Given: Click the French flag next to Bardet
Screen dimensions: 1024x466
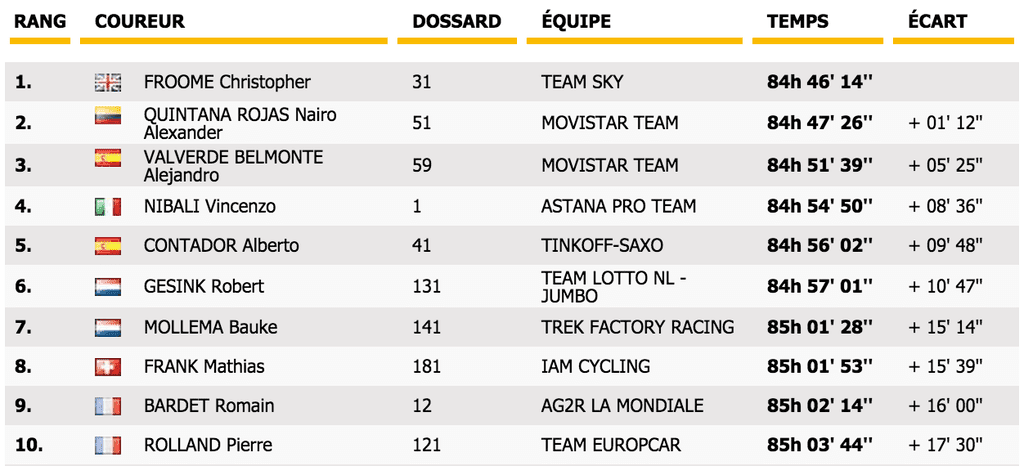Looking at the screenshot, I should [x=107, y=406].
